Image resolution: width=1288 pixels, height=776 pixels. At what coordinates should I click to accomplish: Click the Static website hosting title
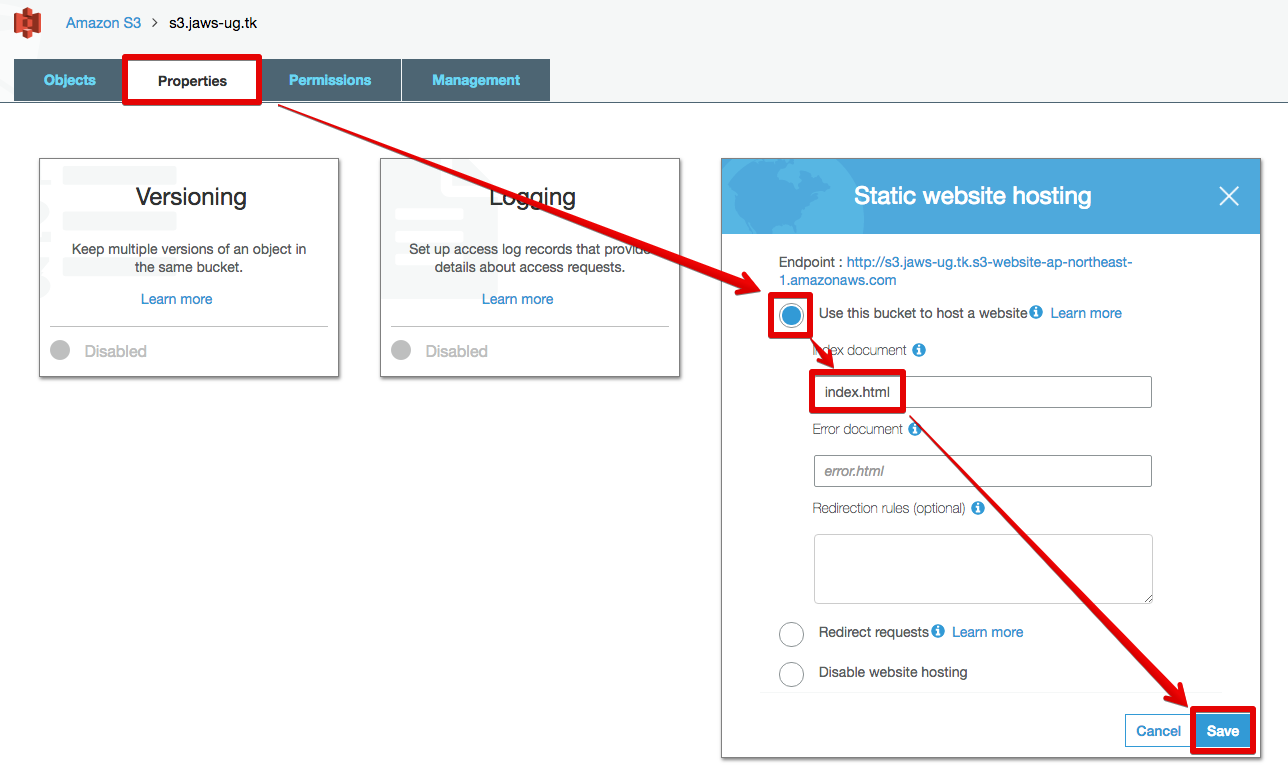[972, 196]
